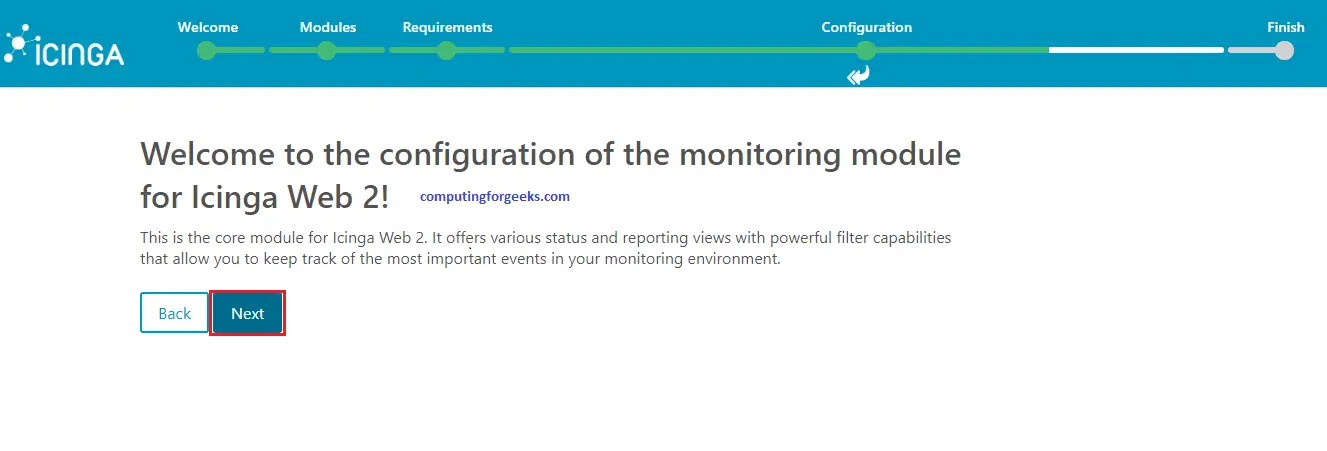Screen dimensions: 1327x451
Task: Click the white unfinished progress bar segment
Action: pos(1136,50)
